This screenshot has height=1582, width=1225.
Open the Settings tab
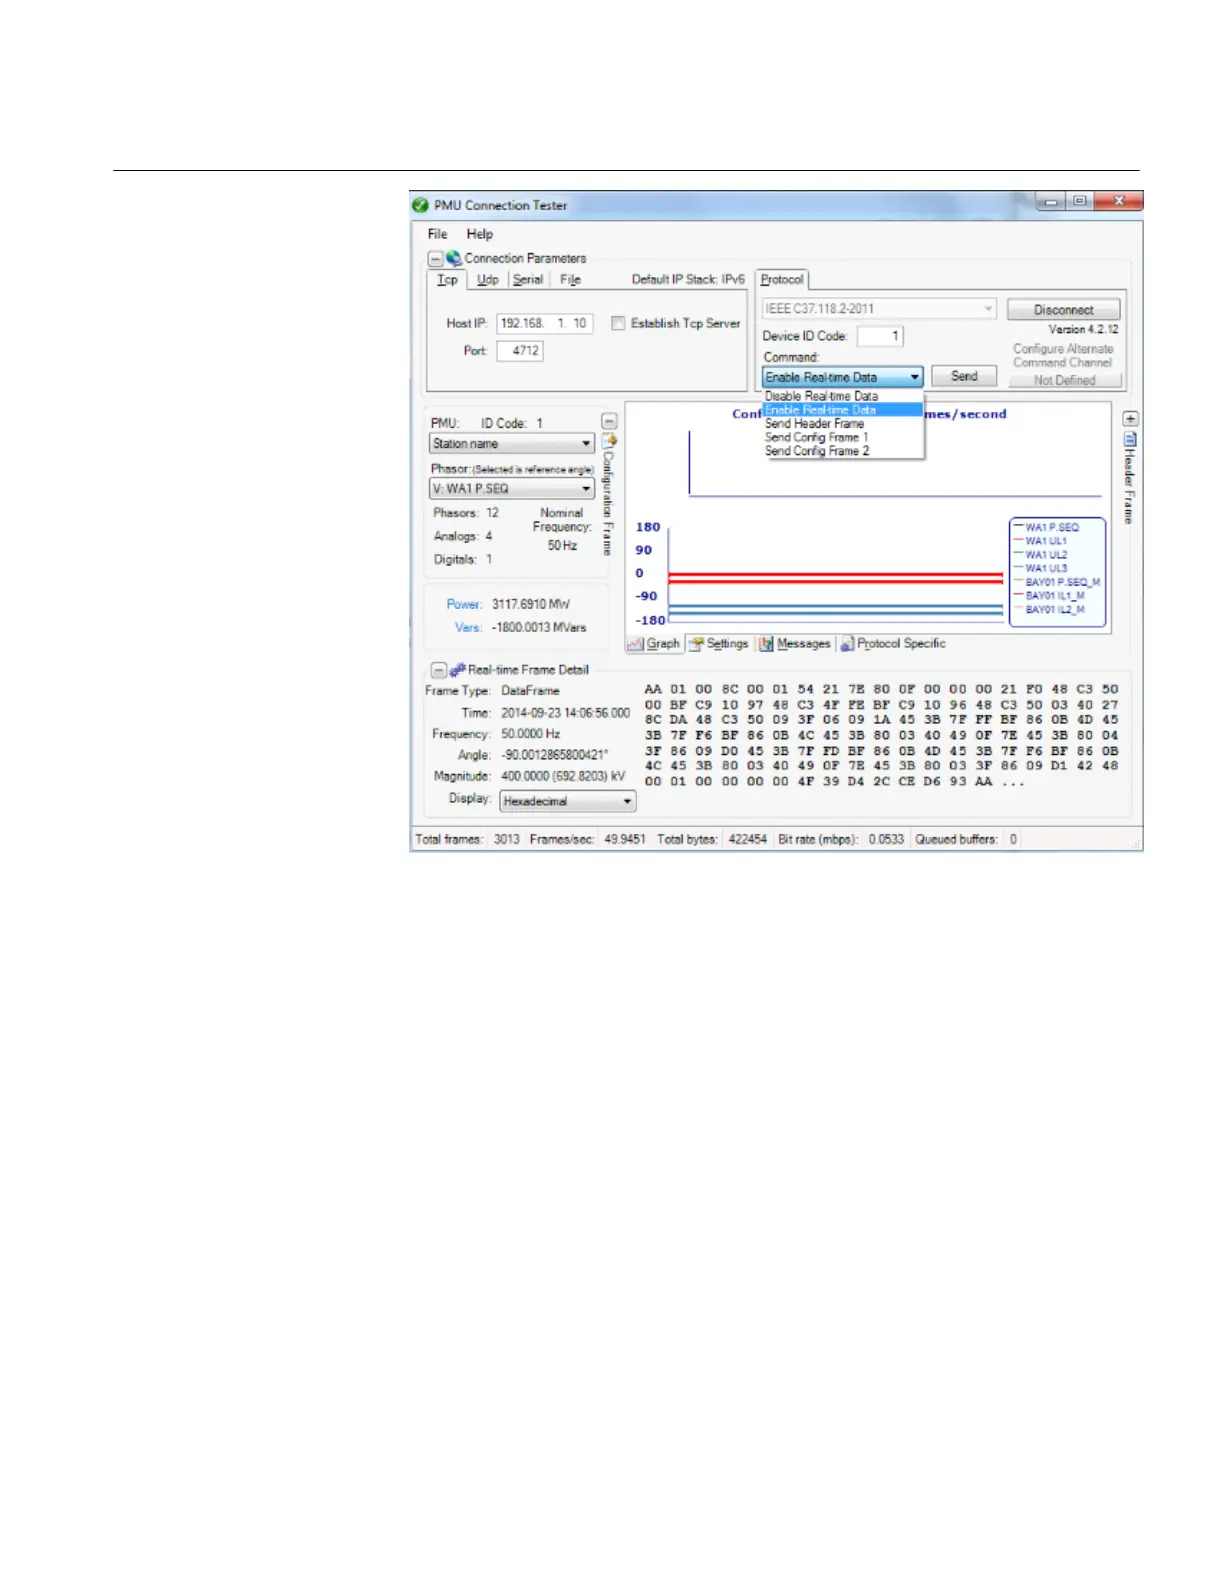(719, 644)
